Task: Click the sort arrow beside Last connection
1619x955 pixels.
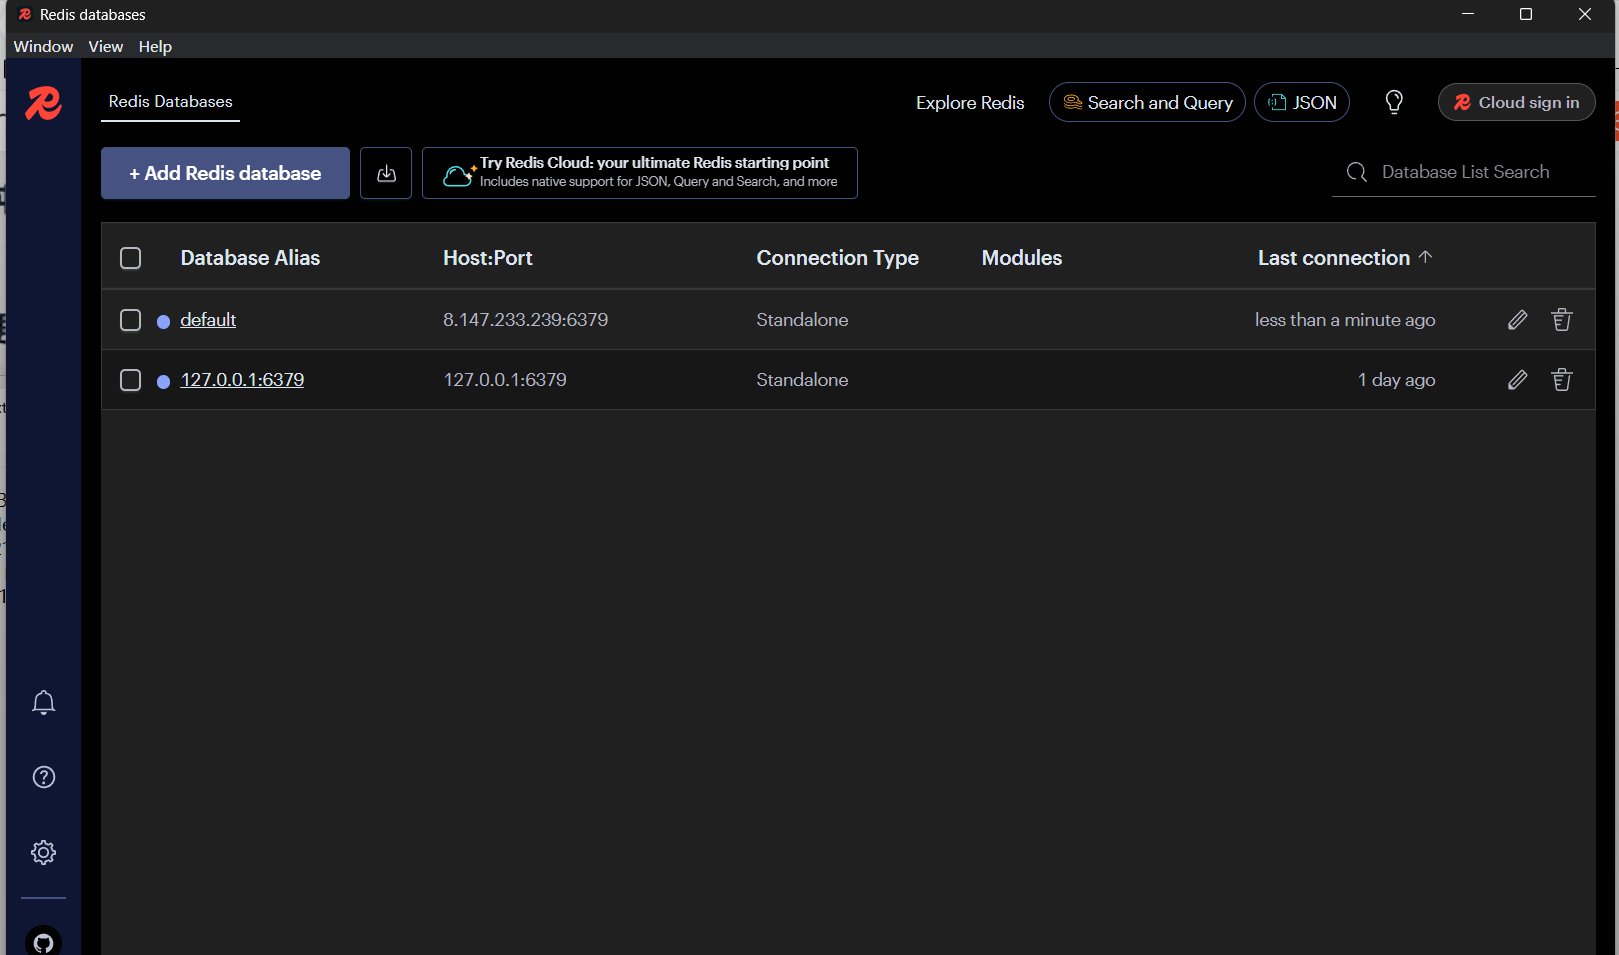Action: point(1425,257)
